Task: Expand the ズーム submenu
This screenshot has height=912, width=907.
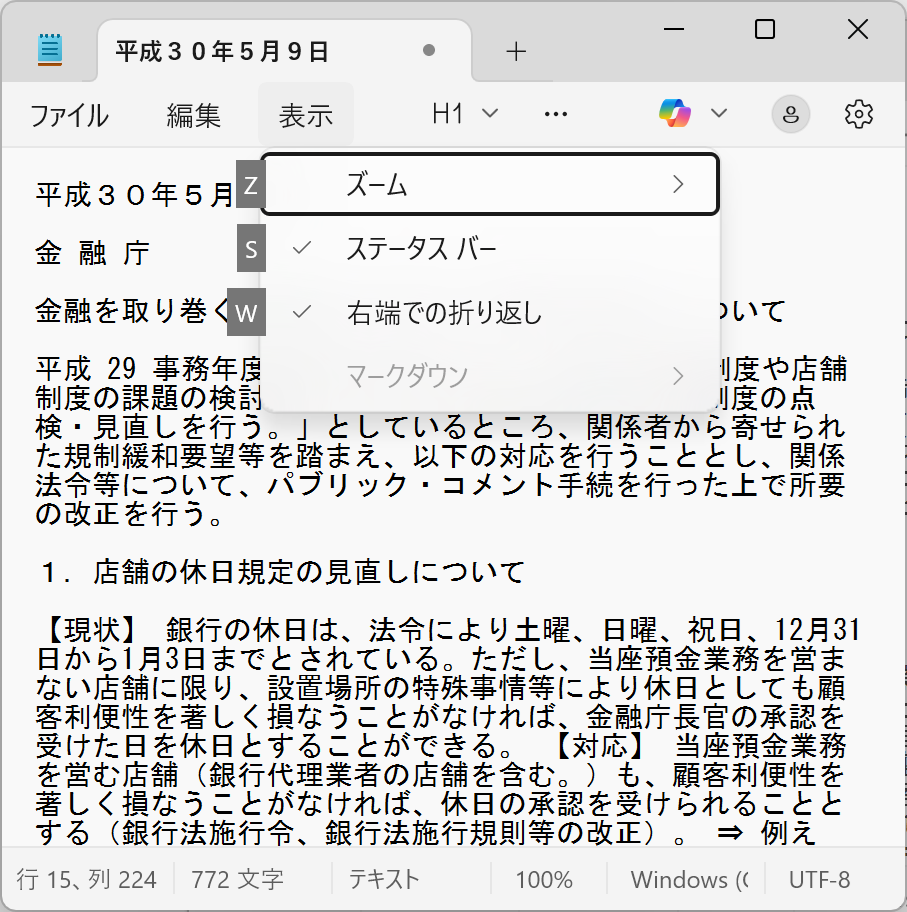Action: pyautogui.click(x=490, y=184)
